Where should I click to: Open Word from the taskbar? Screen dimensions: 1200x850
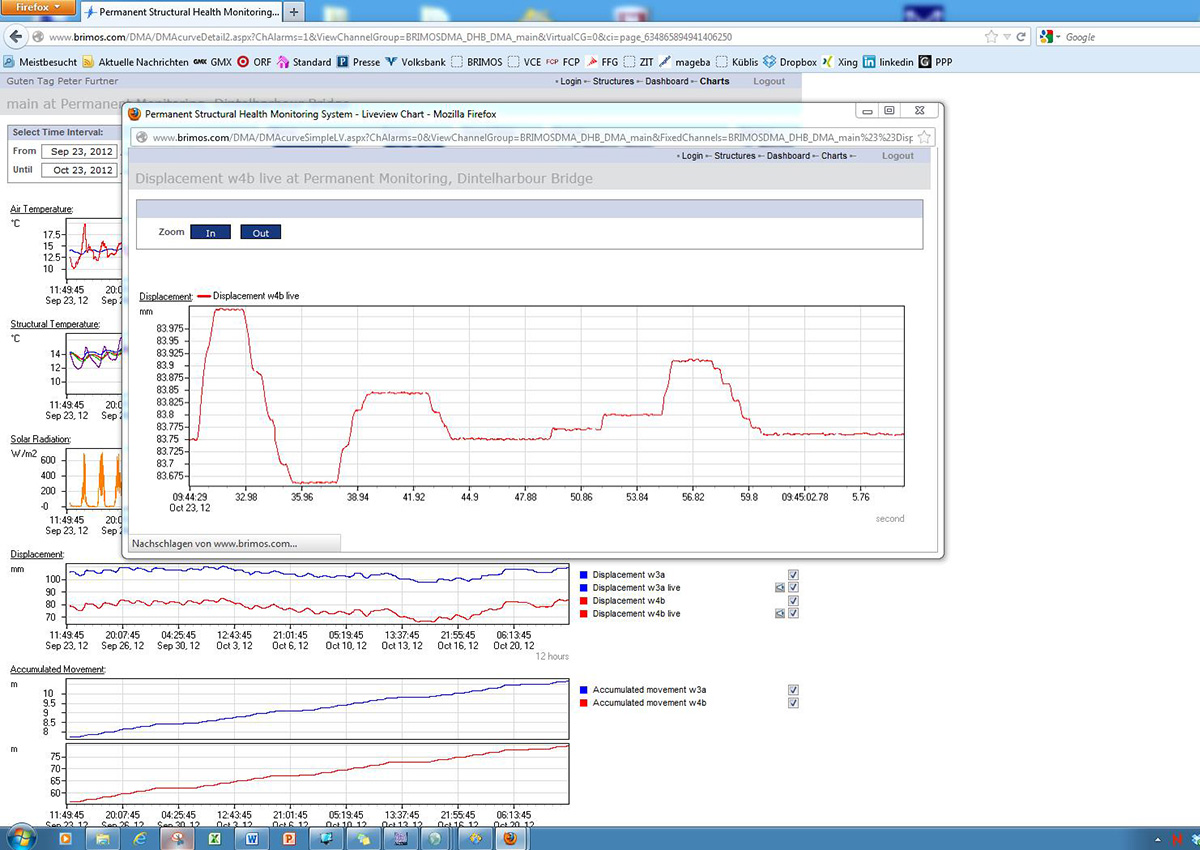(251, 838)
